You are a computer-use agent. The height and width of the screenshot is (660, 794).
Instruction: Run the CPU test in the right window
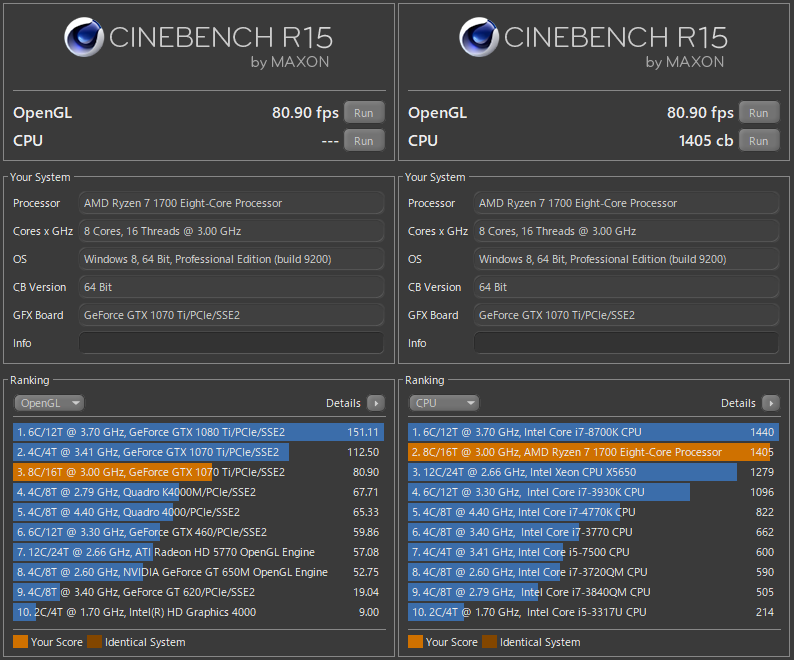(759, 141)
